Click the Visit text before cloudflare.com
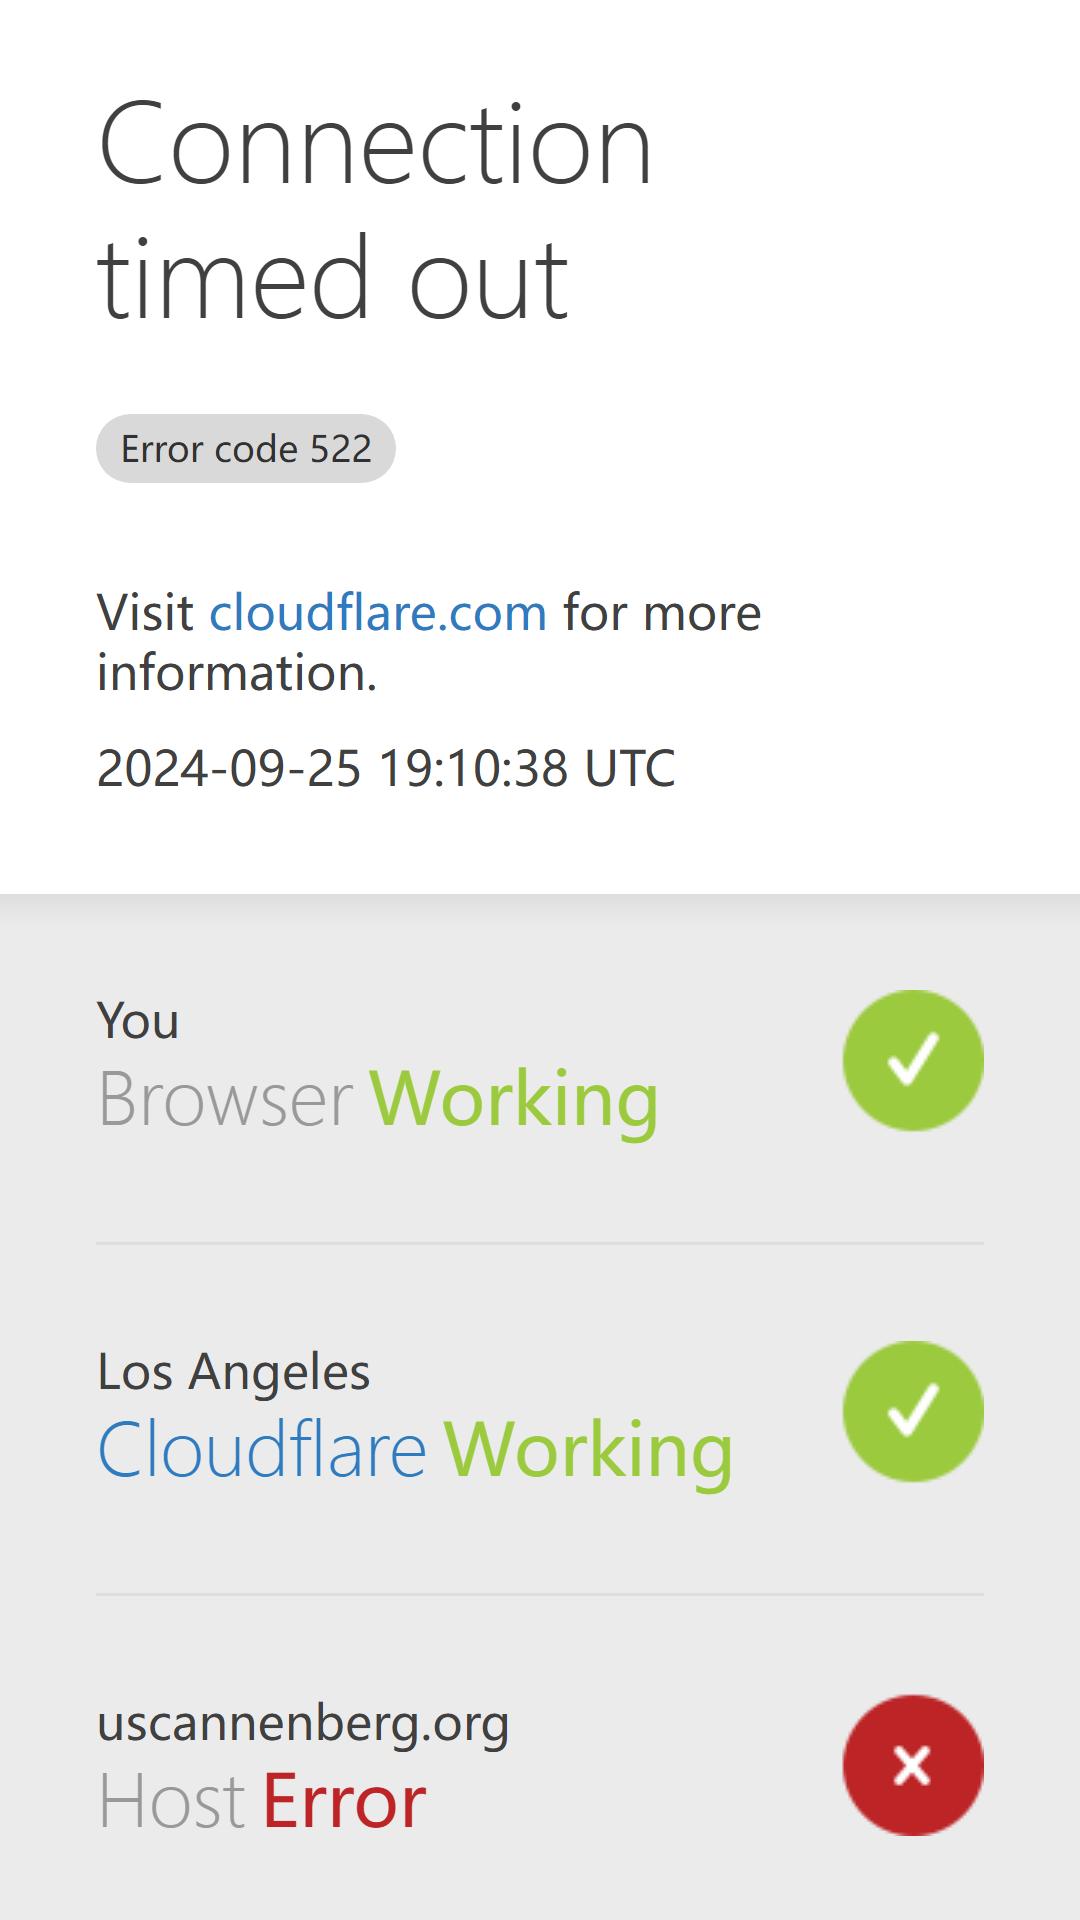Viewport: 1080px width, 1920px height. [x=145, y=612]
